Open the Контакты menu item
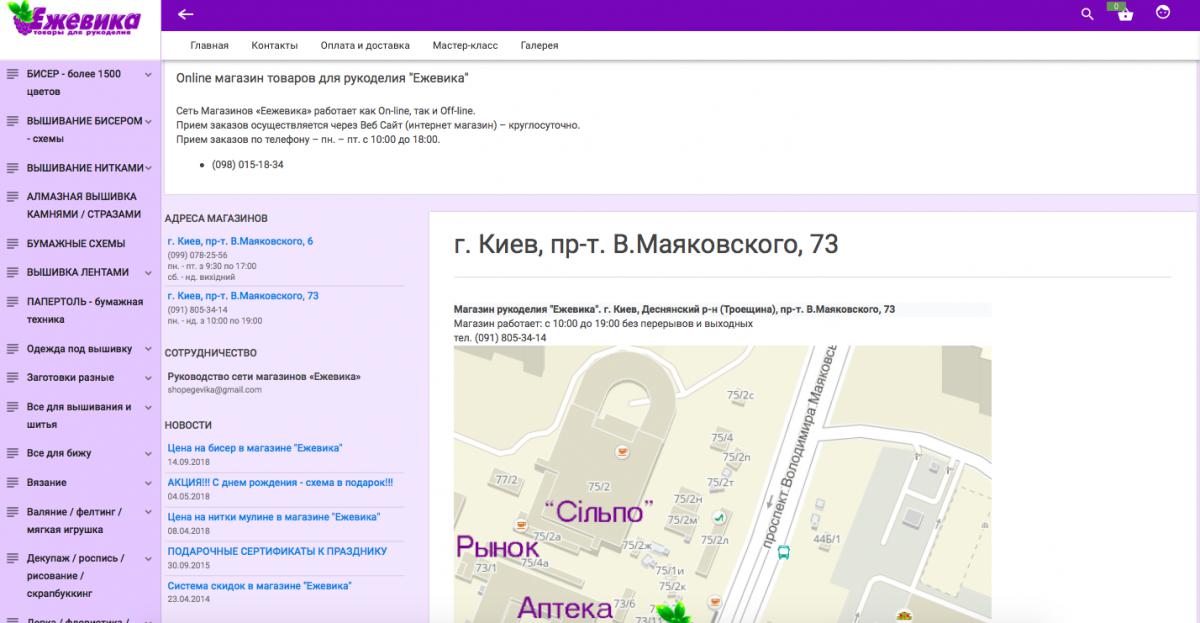The width and height of the screenshot is (1200, 623). pos(274,46)
